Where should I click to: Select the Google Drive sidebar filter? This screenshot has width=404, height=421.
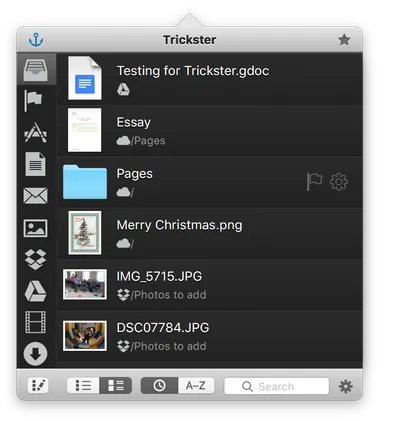pos(35,291)
